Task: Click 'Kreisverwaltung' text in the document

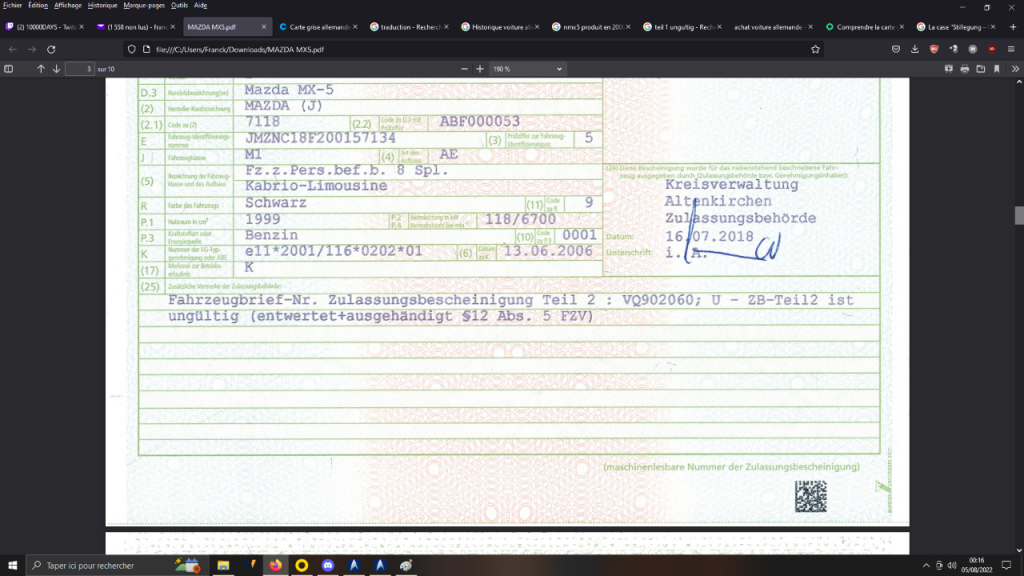Action: point(731,185)
